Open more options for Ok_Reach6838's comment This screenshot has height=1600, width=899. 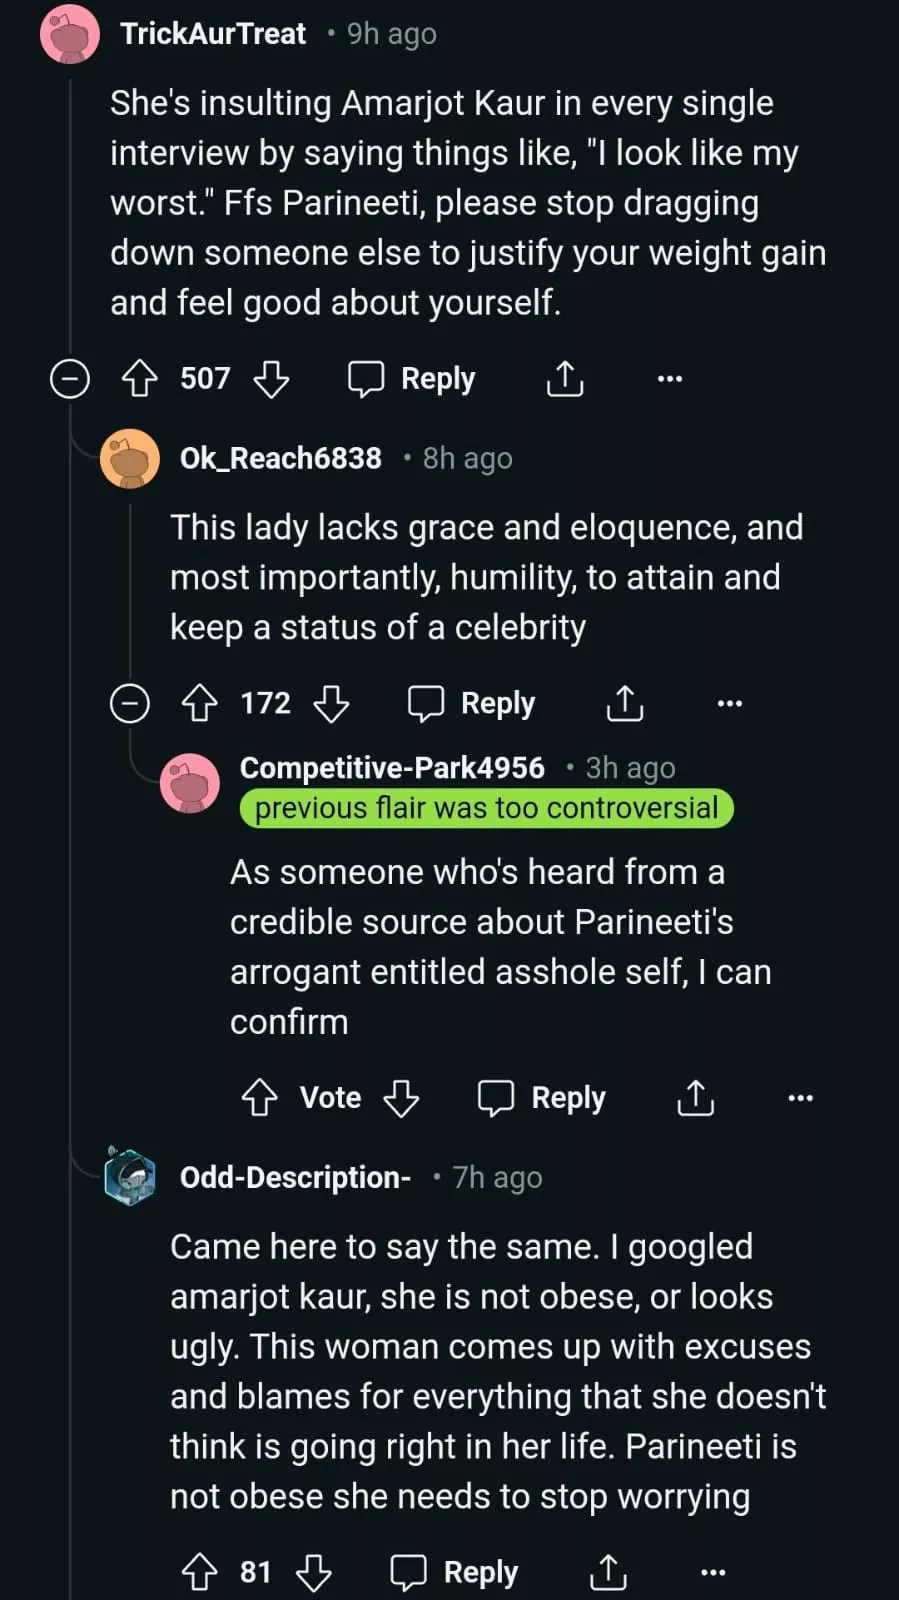pyautogui.click(x=730, y=703)
